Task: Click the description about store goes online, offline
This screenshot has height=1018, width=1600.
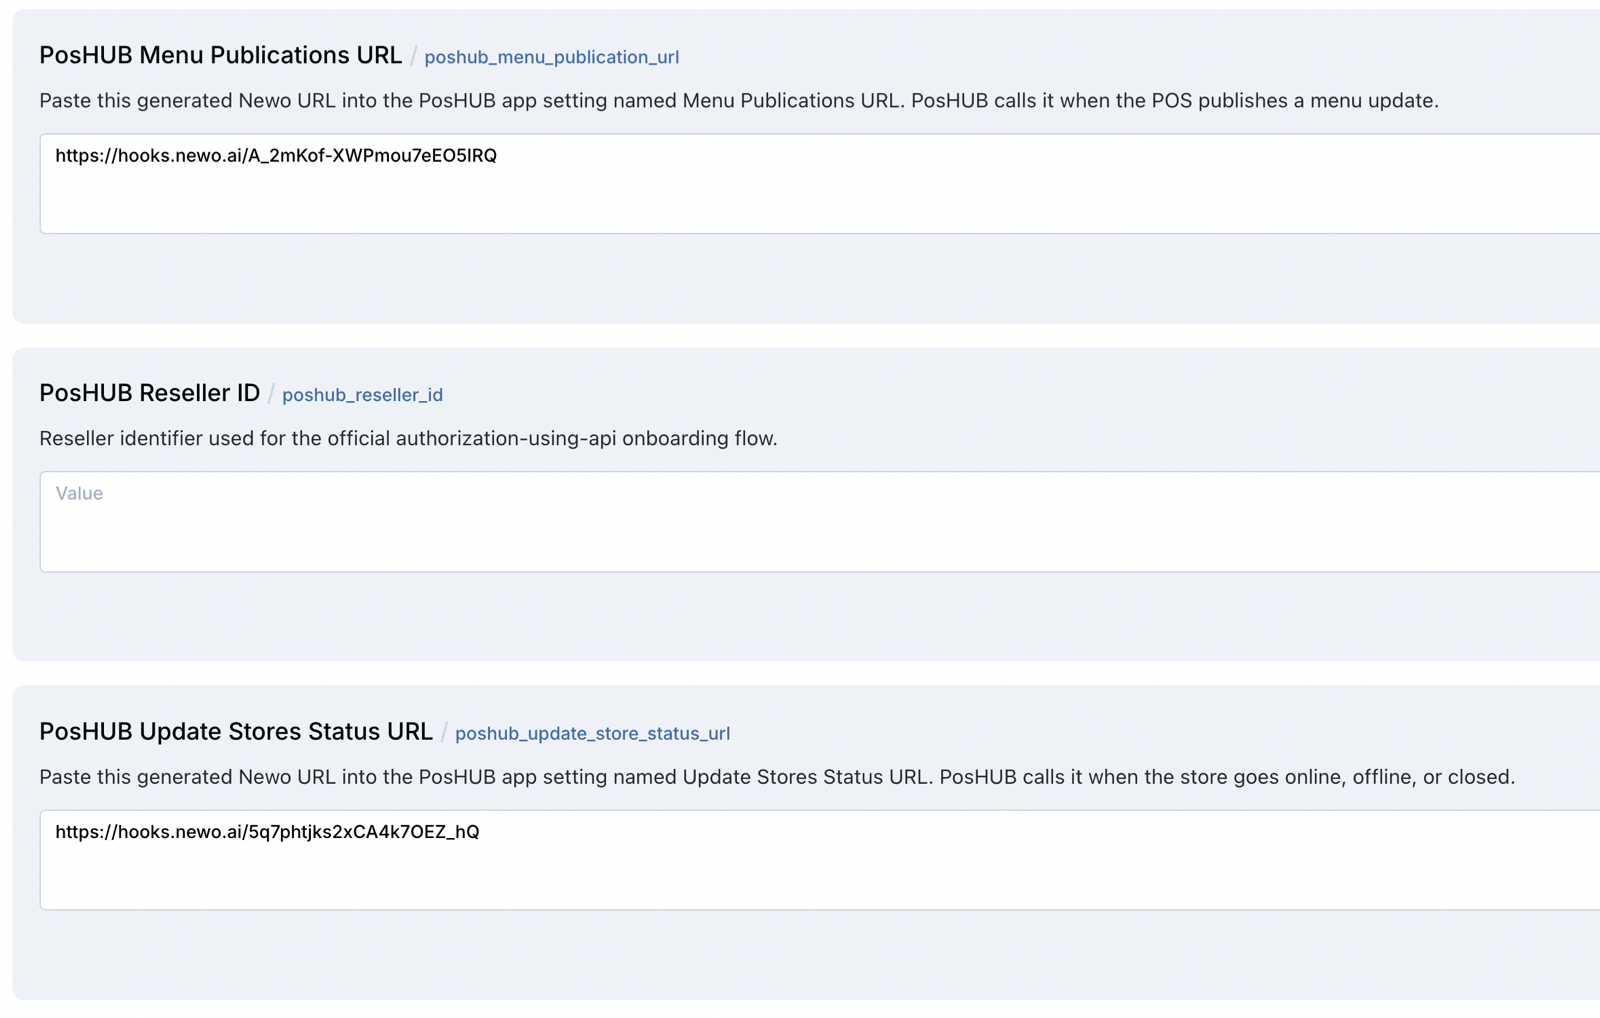Action: (x=777, y=777)
